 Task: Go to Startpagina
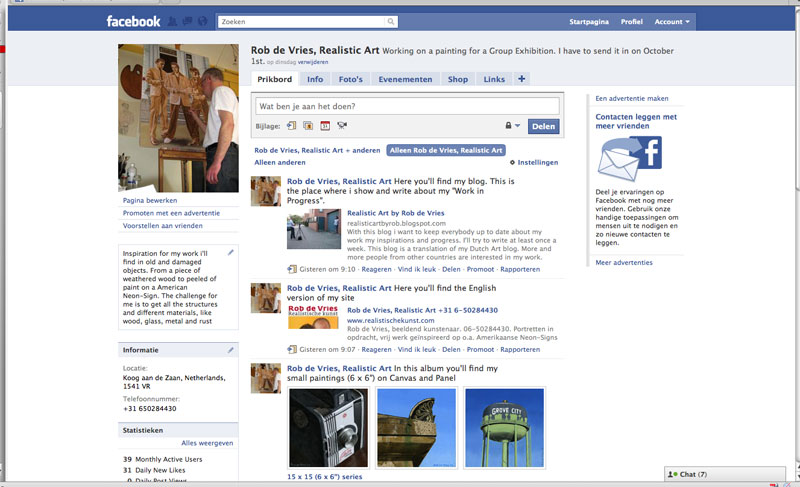pyautogui.click(x=589, y=22)
